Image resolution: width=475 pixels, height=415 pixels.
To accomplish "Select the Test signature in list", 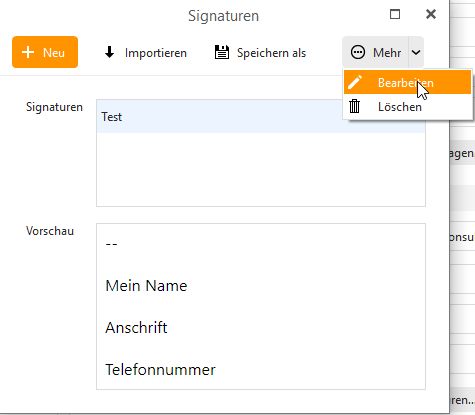I will pos(261,117).
